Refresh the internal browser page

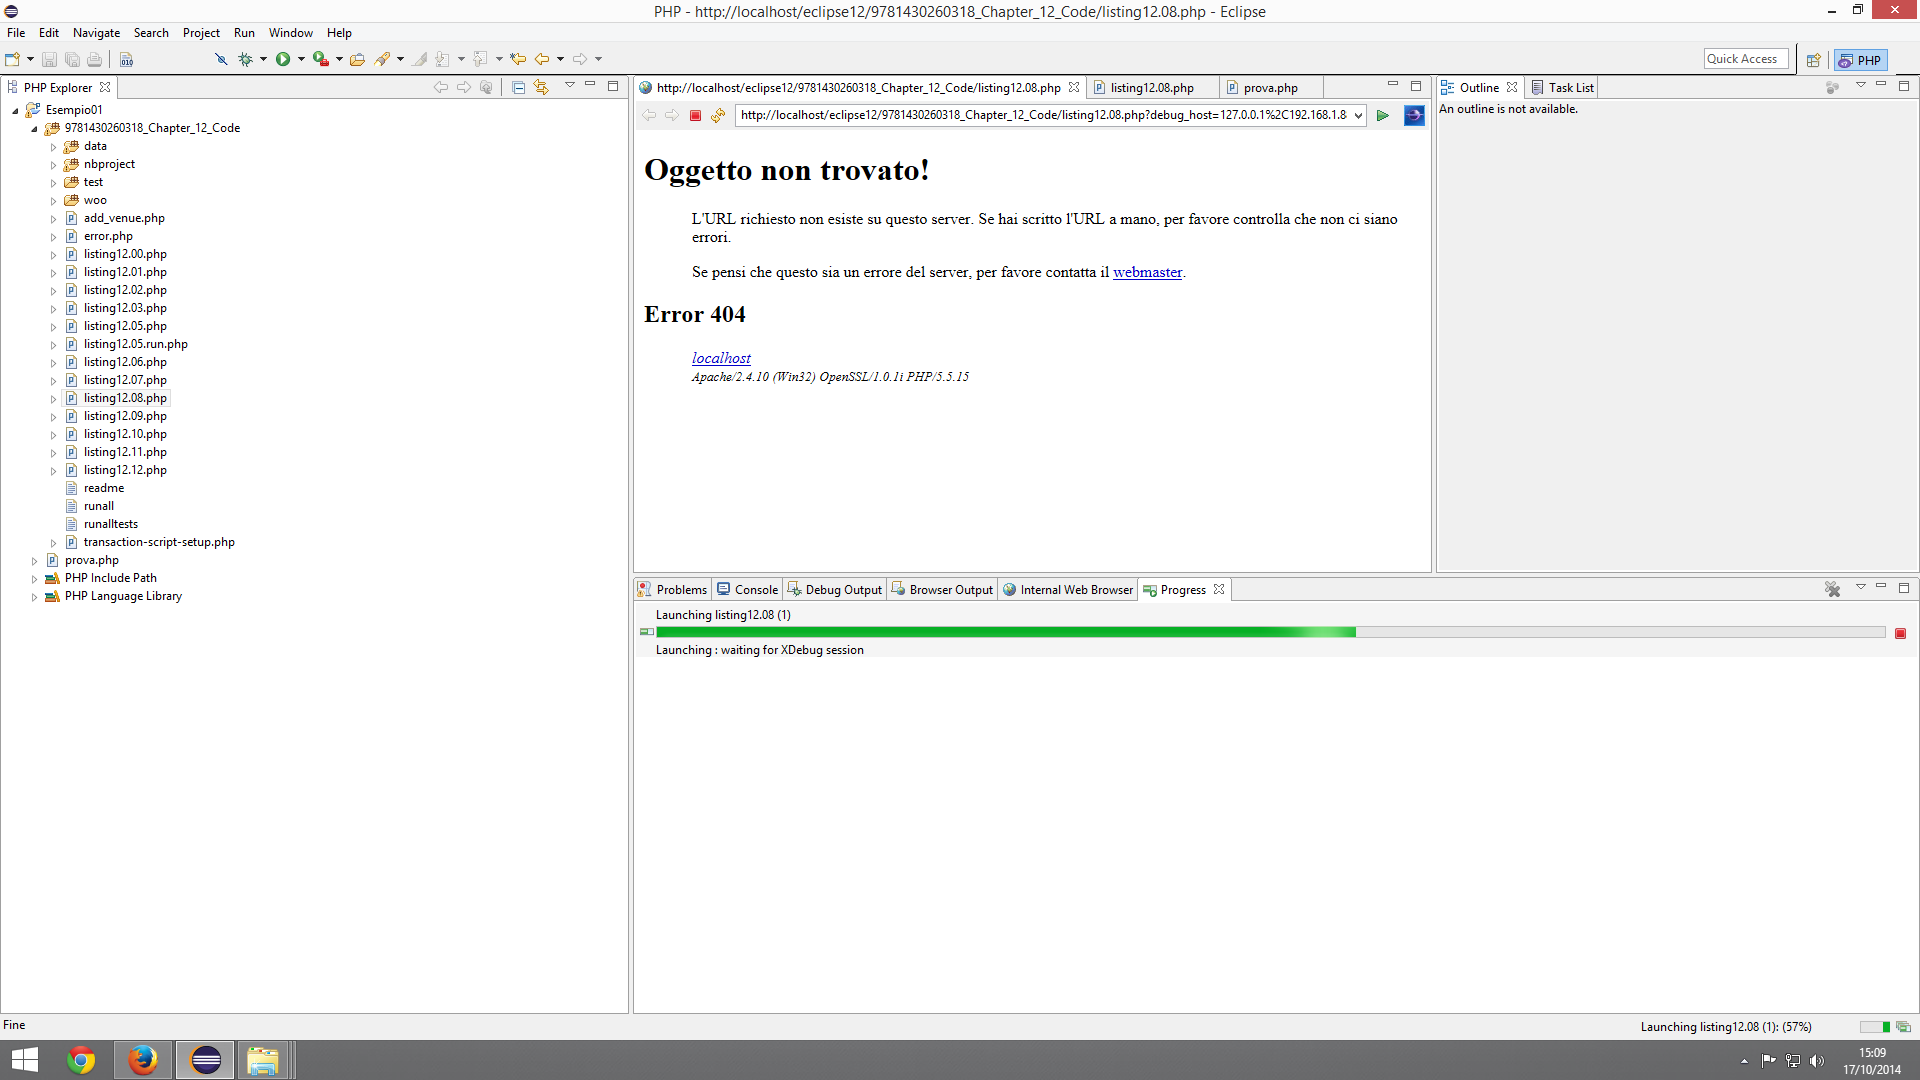pos(718,116)
